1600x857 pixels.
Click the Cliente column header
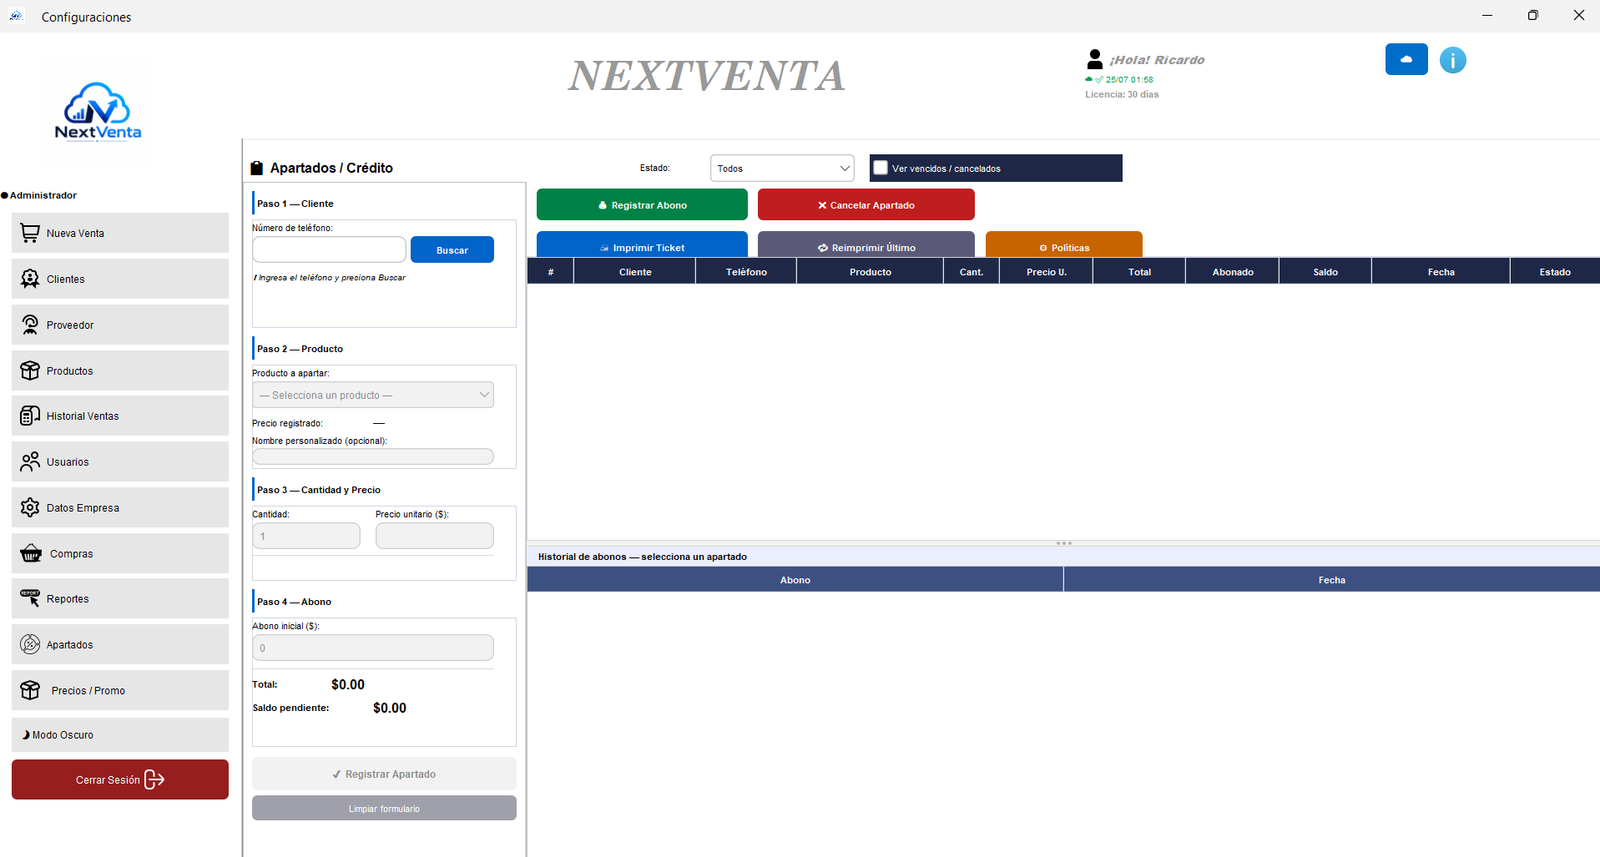635,272
